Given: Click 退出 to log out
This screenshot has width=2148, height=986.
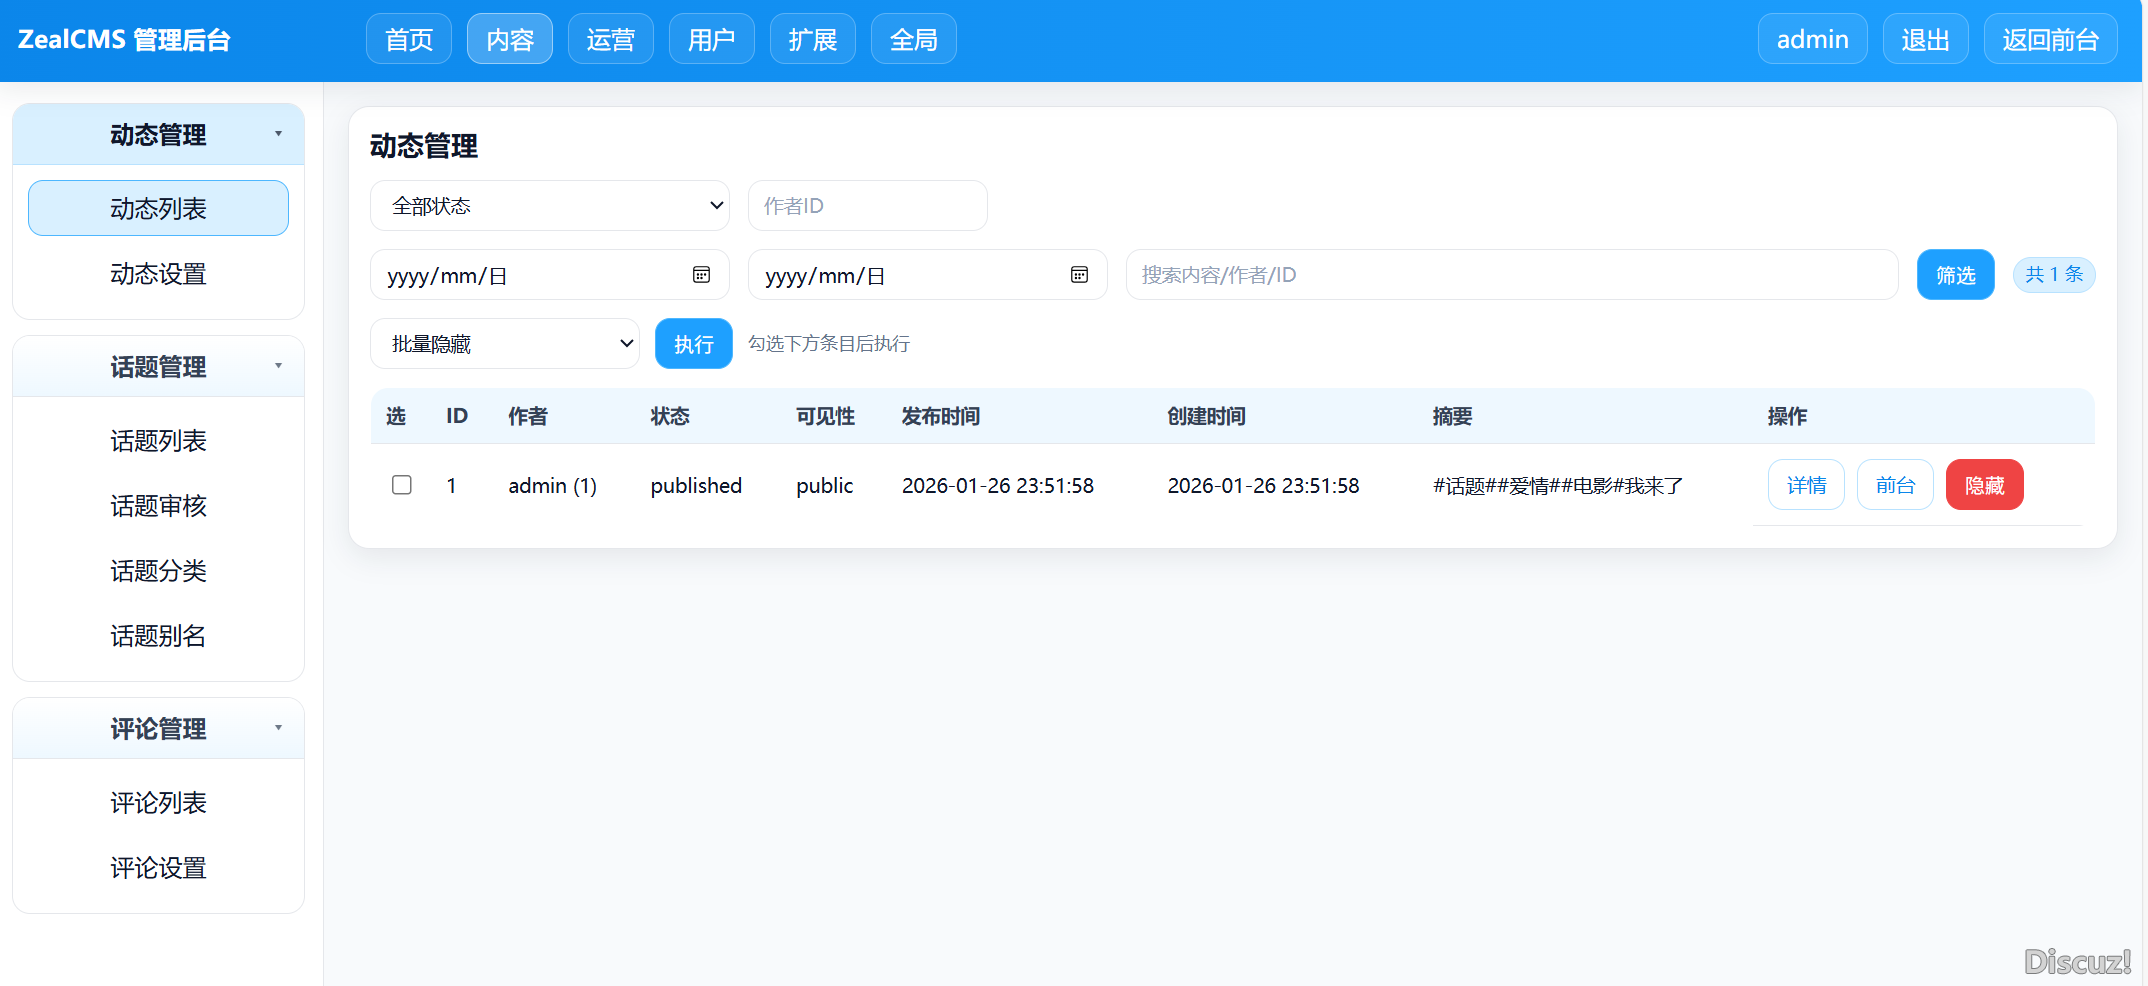Looking at the screenshot, I should pyautogui.click(x=1924, y=38).
